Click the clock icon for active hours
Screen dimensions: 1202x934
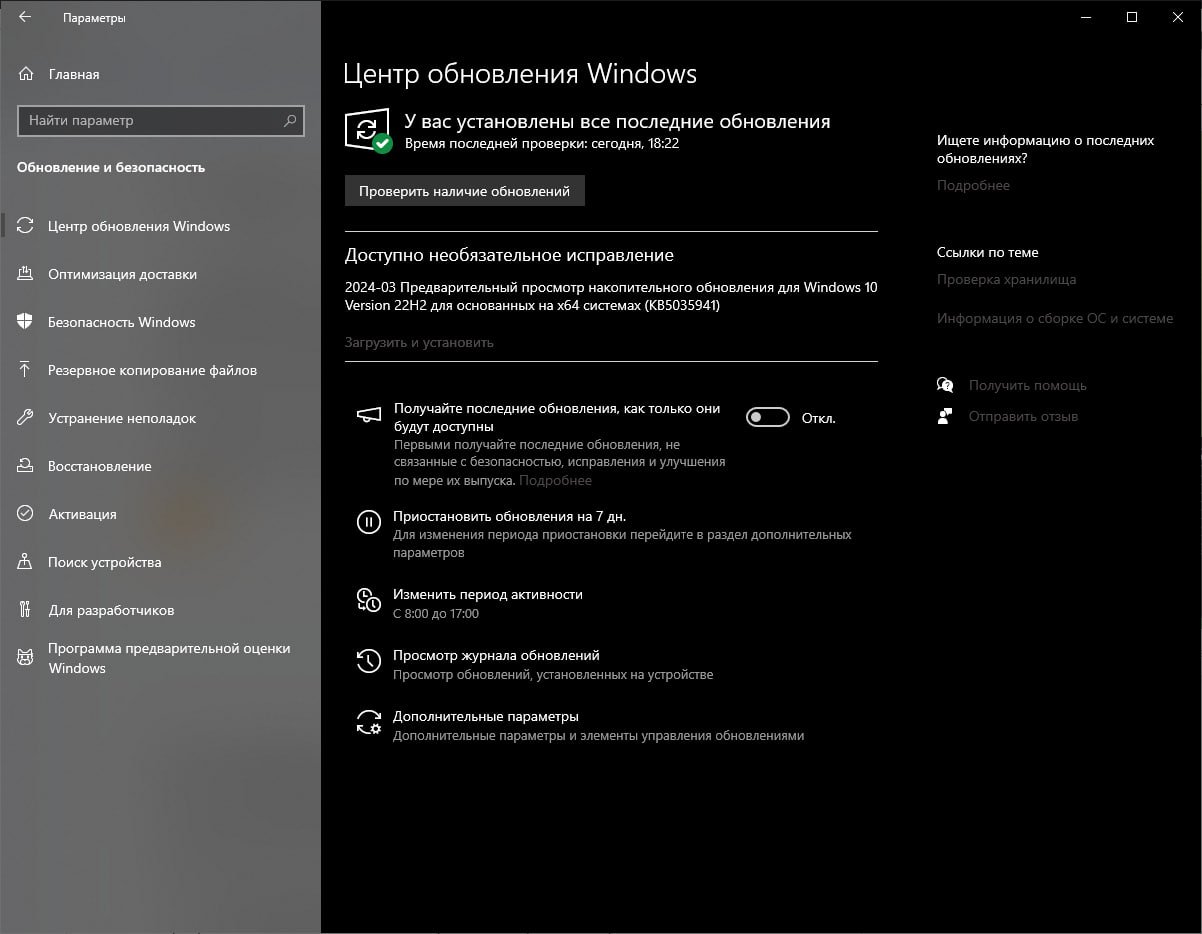369,599
